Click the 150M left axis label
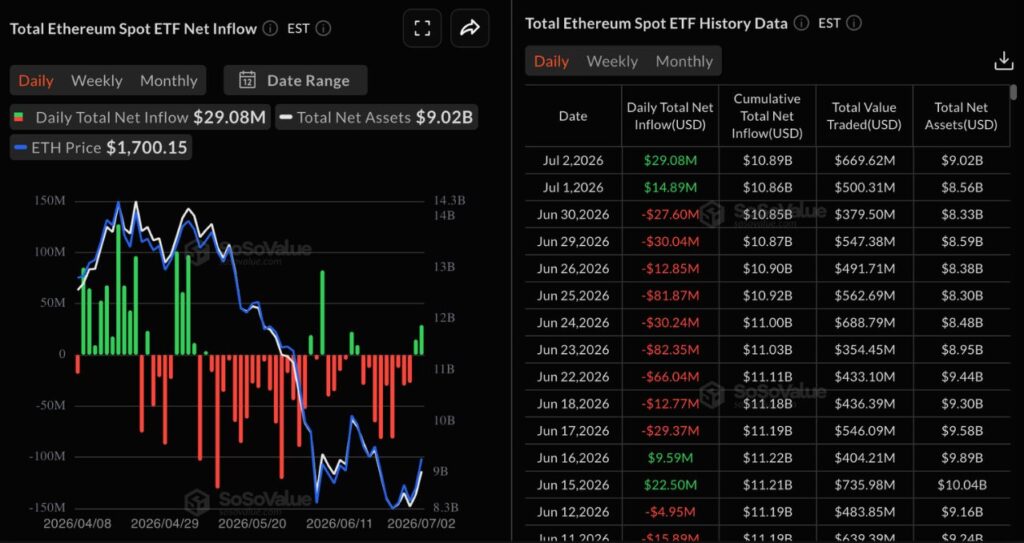 (50, 201)
